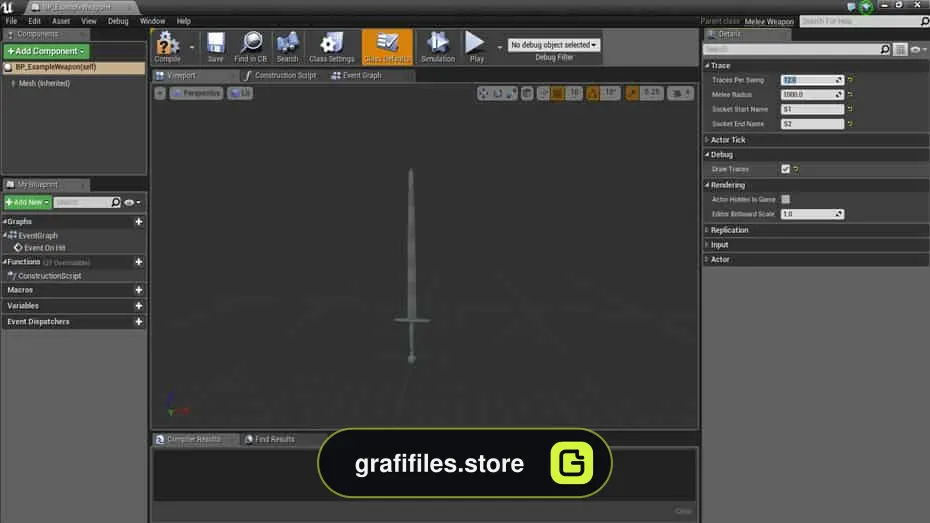The image size is (930, 523).
Task: Open the debug object filter dropdown
Action: point(554,45)
